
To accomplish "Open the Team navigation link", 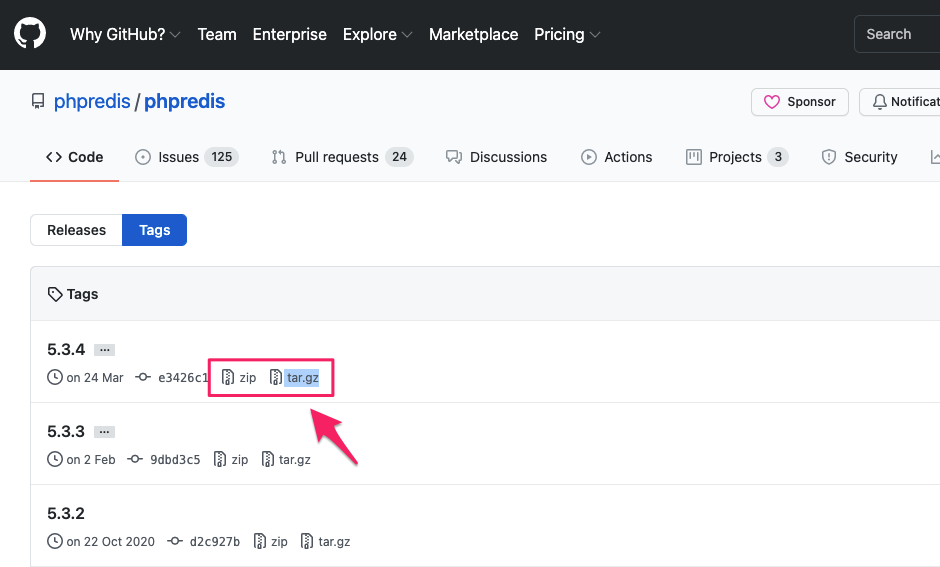I will [217, 34].
